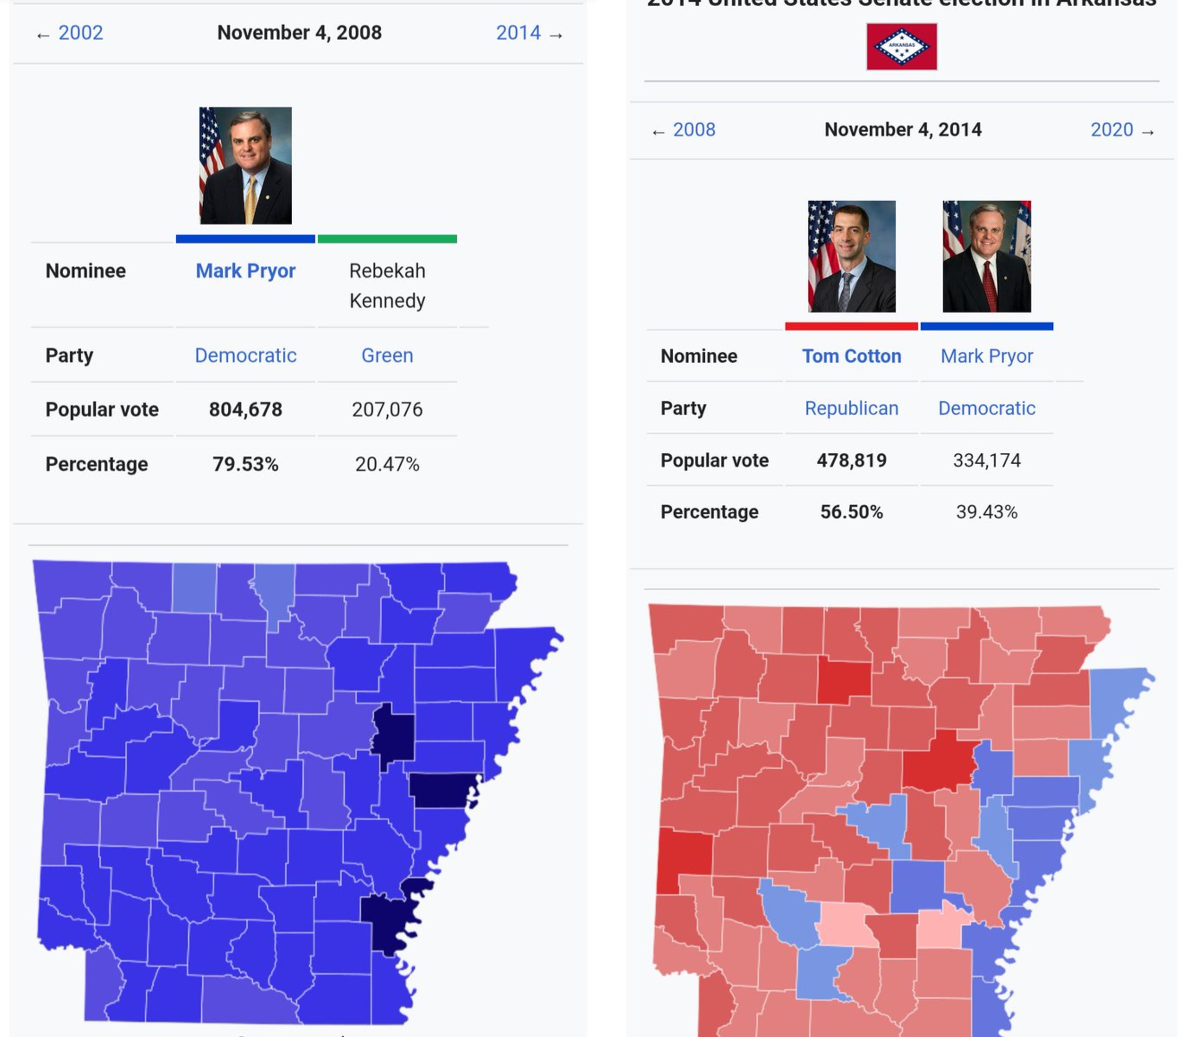1200x1037 pixels.
Task: Open the 2002 election link
Action: click(x=80, y=33)
